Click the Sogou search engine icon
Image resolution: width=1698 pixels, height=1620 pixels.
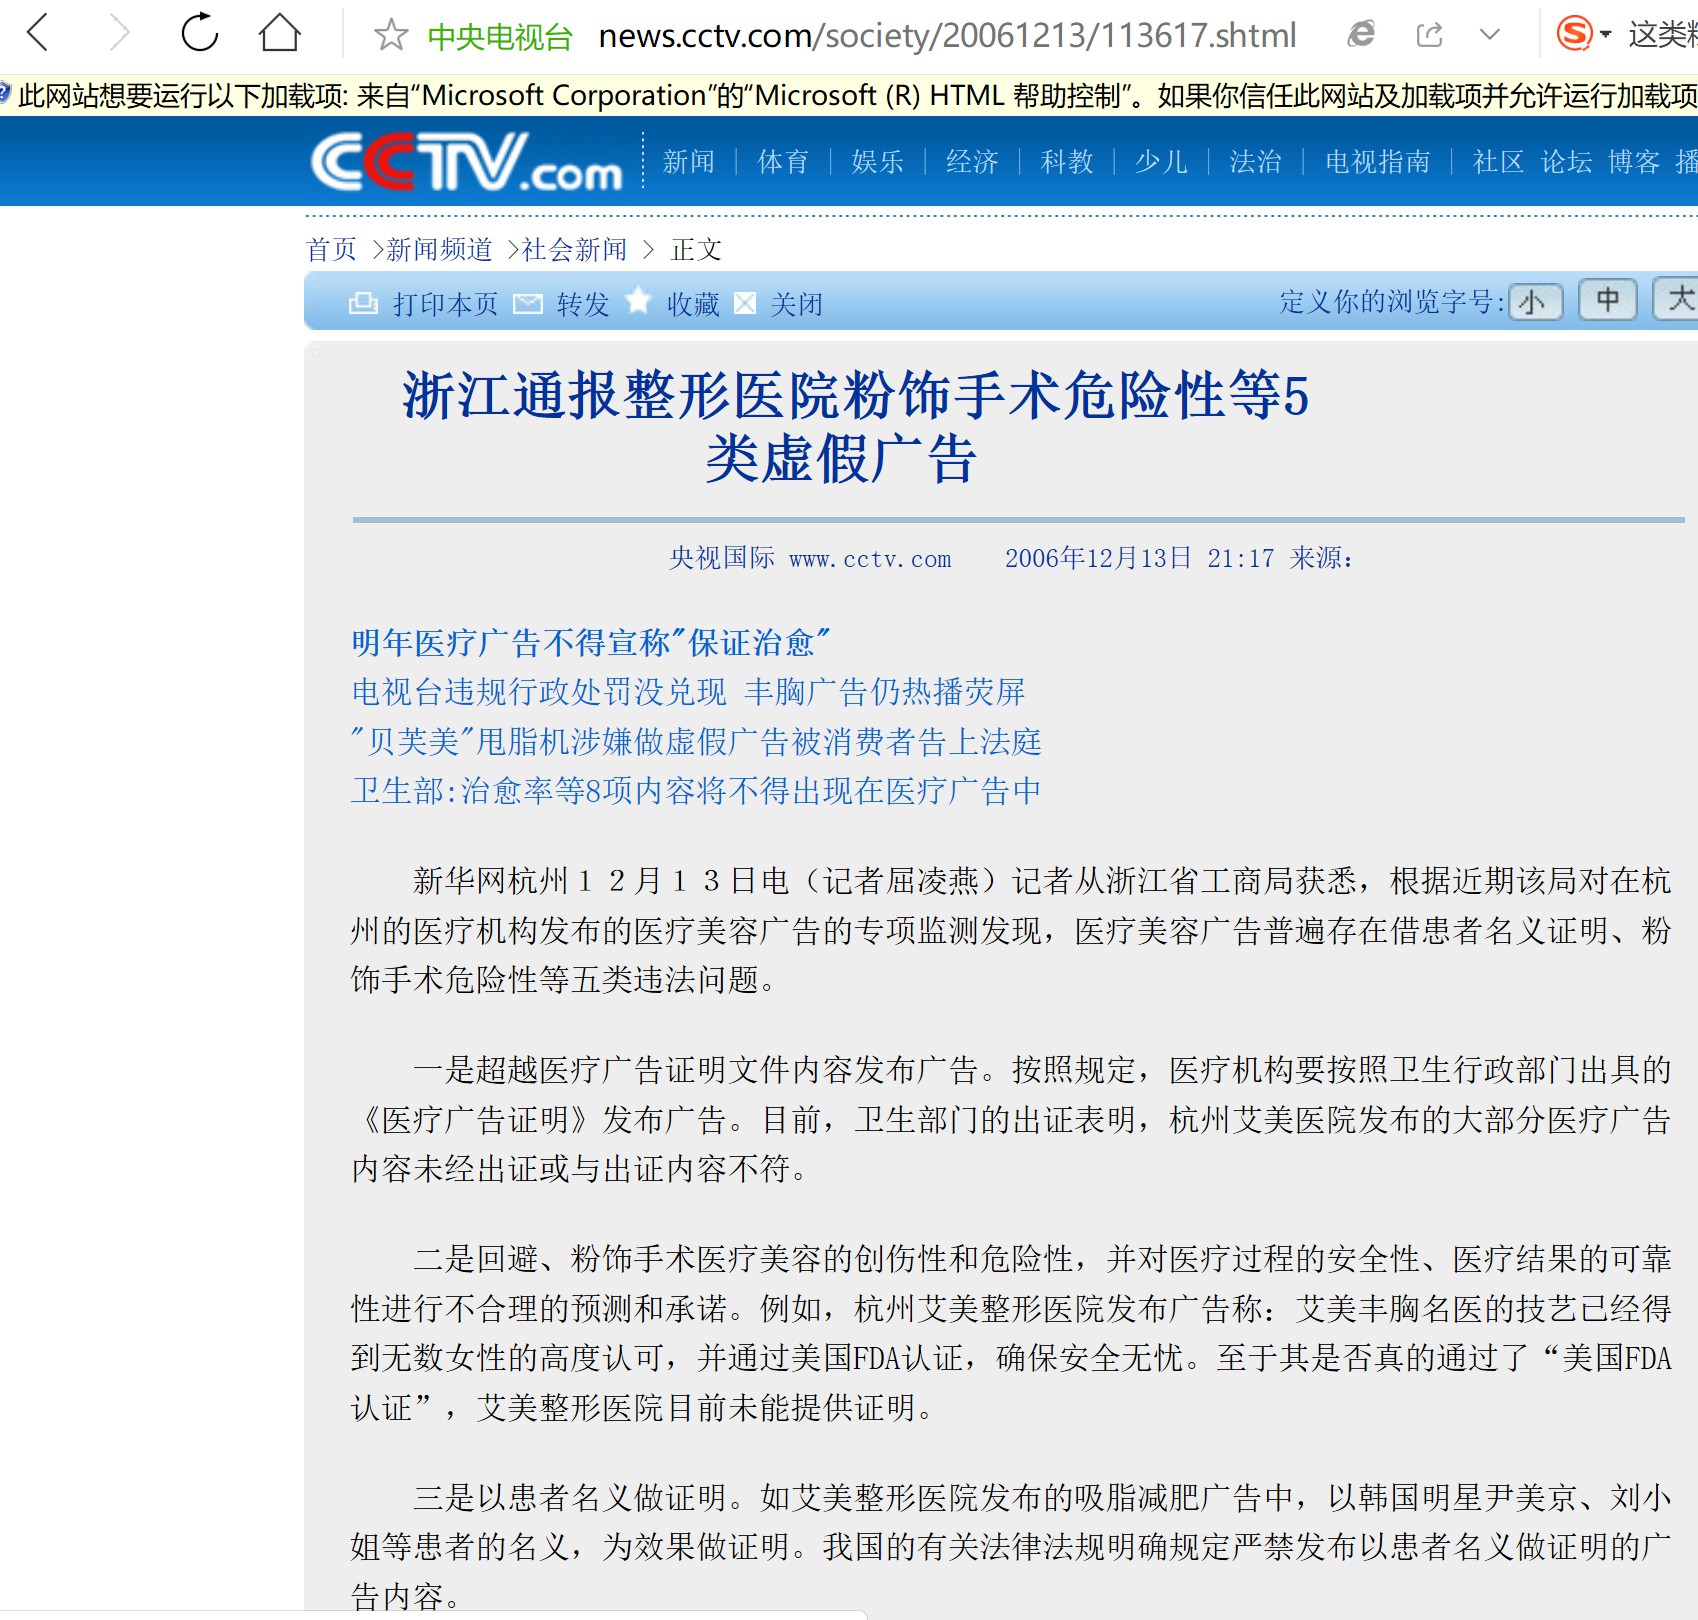1574,34
